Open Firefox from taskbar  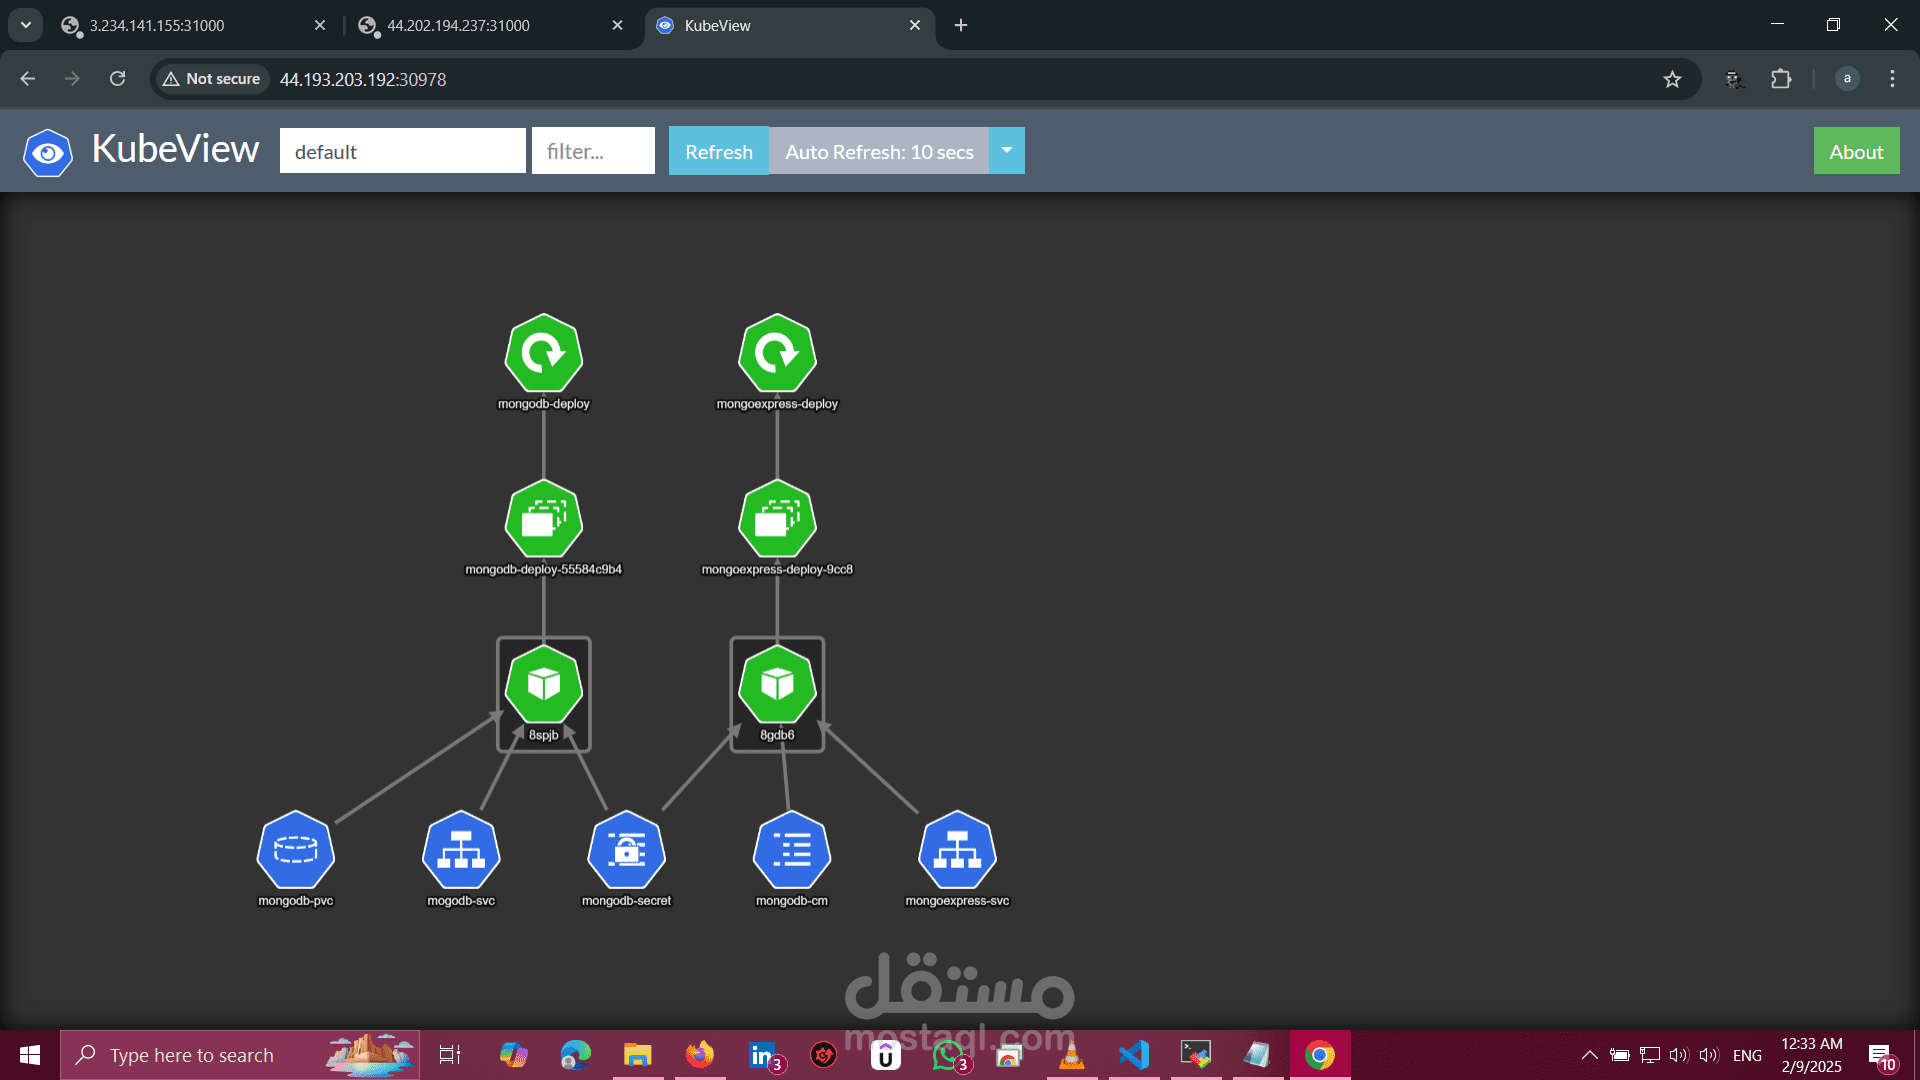[x=699, y=1055]
